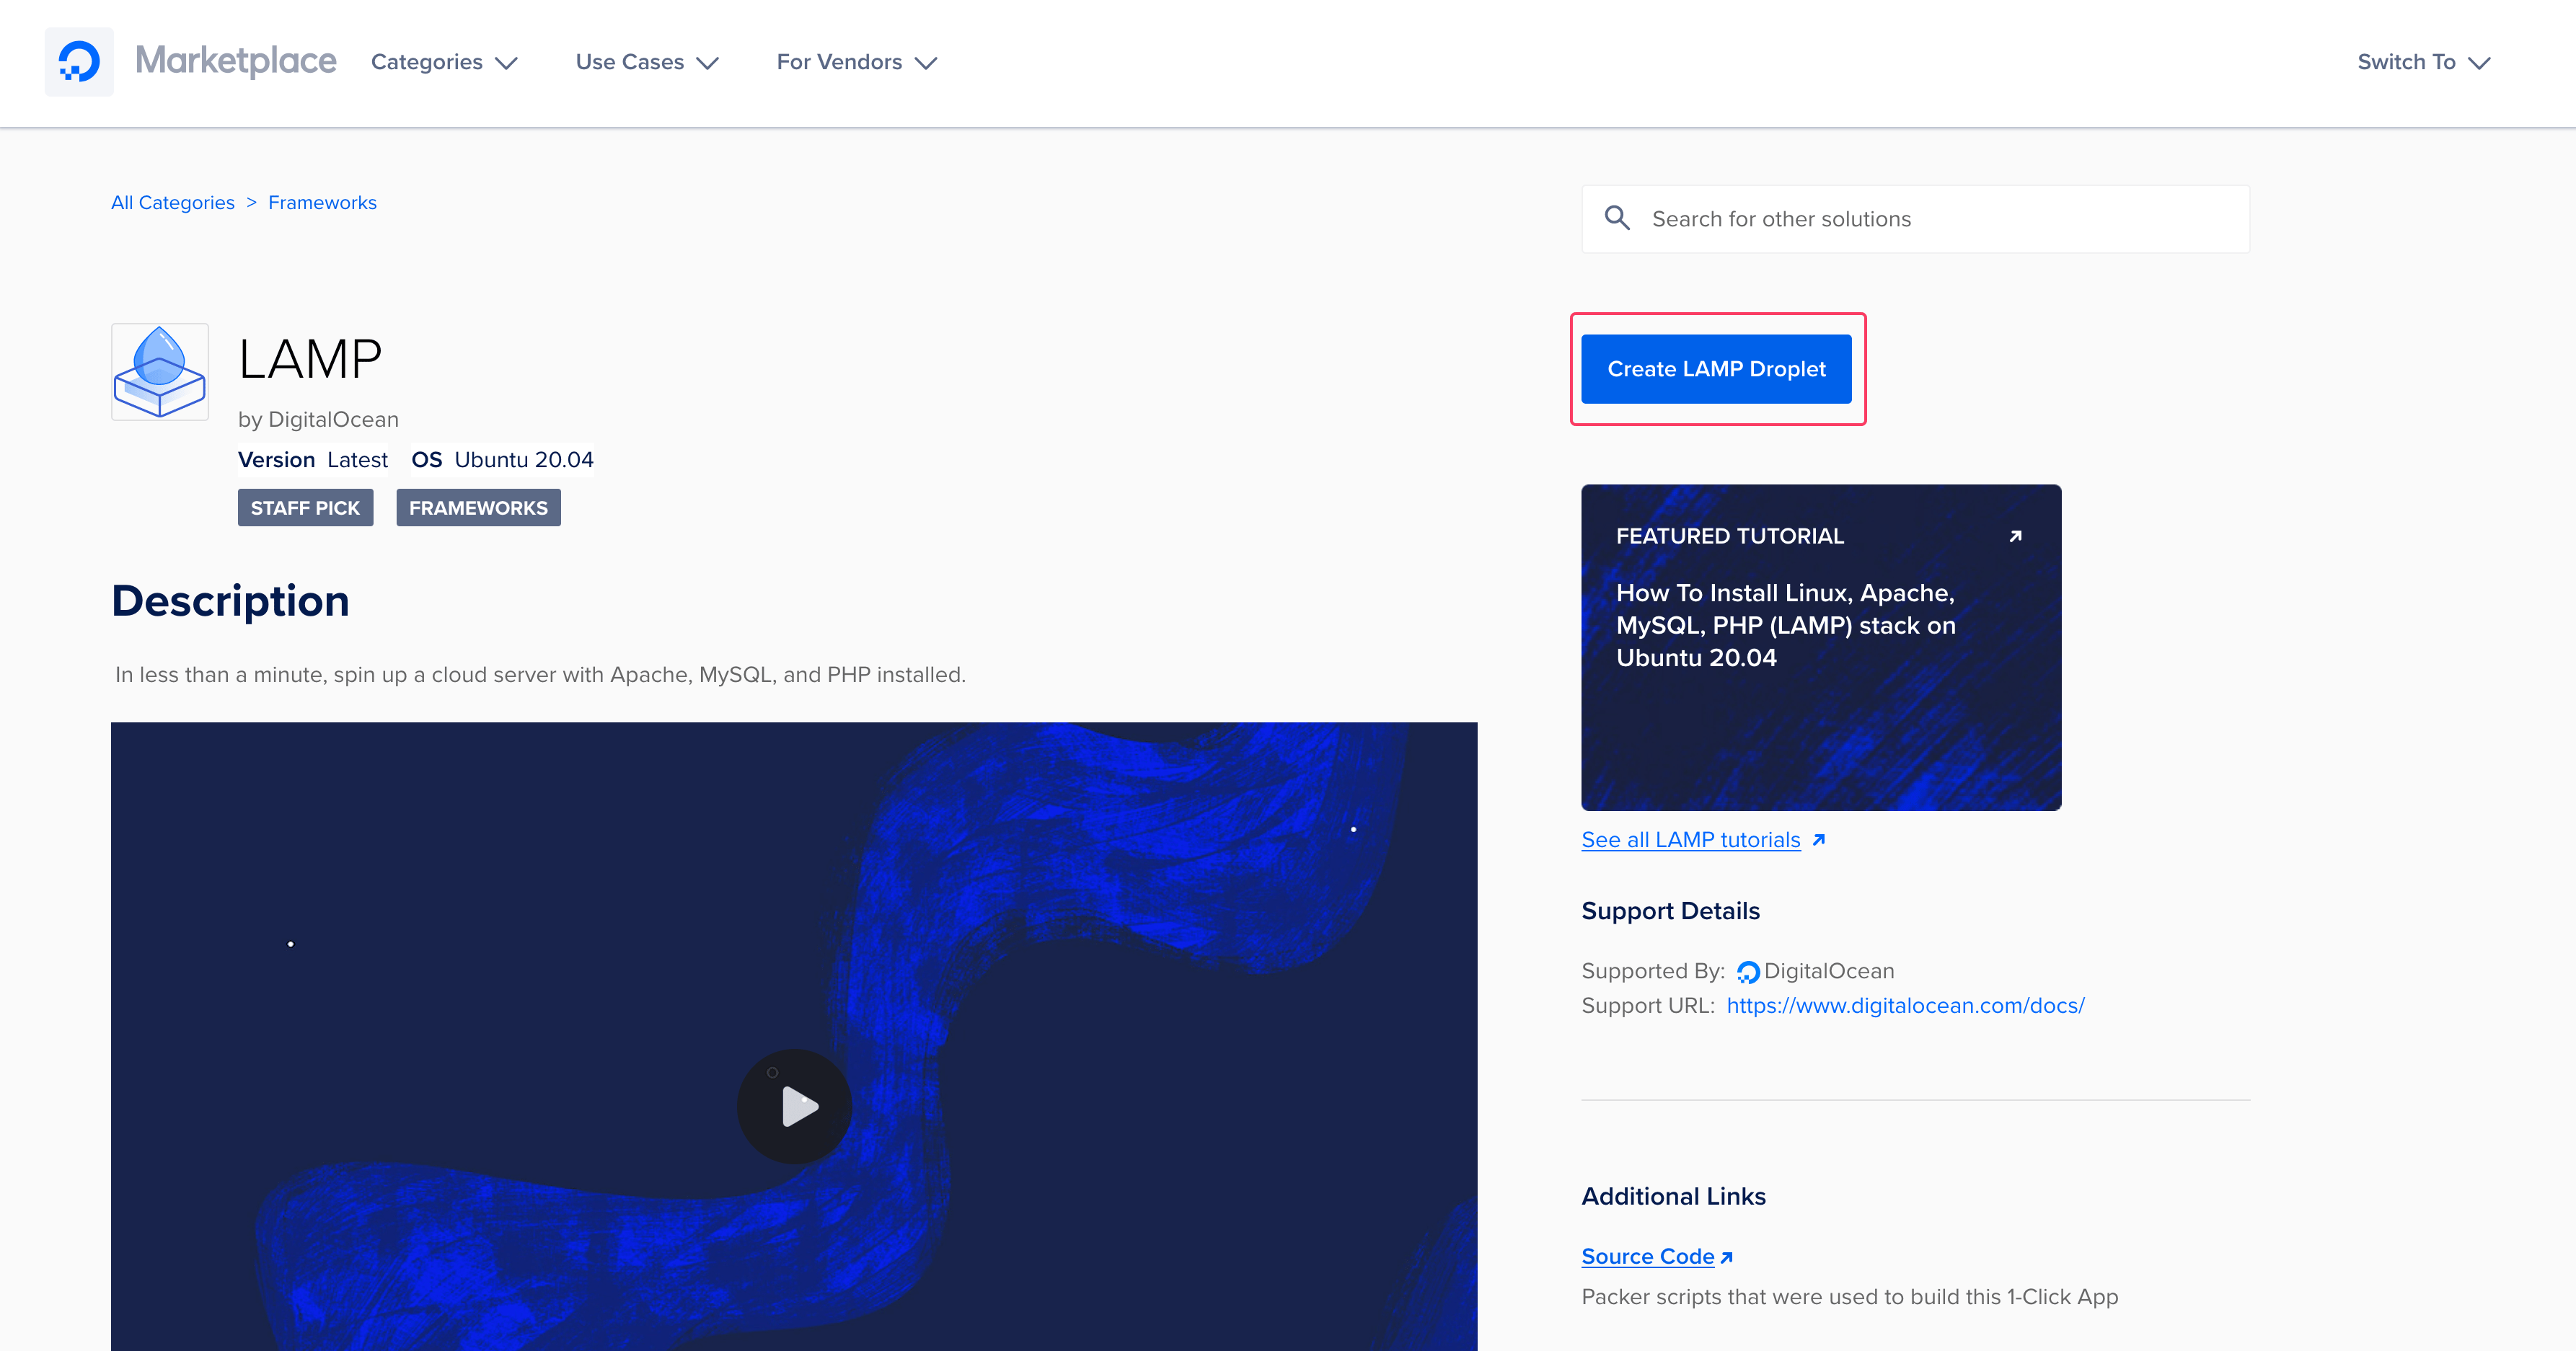Open the DigitalOcean docs support URL

tap(1905, 1006)
